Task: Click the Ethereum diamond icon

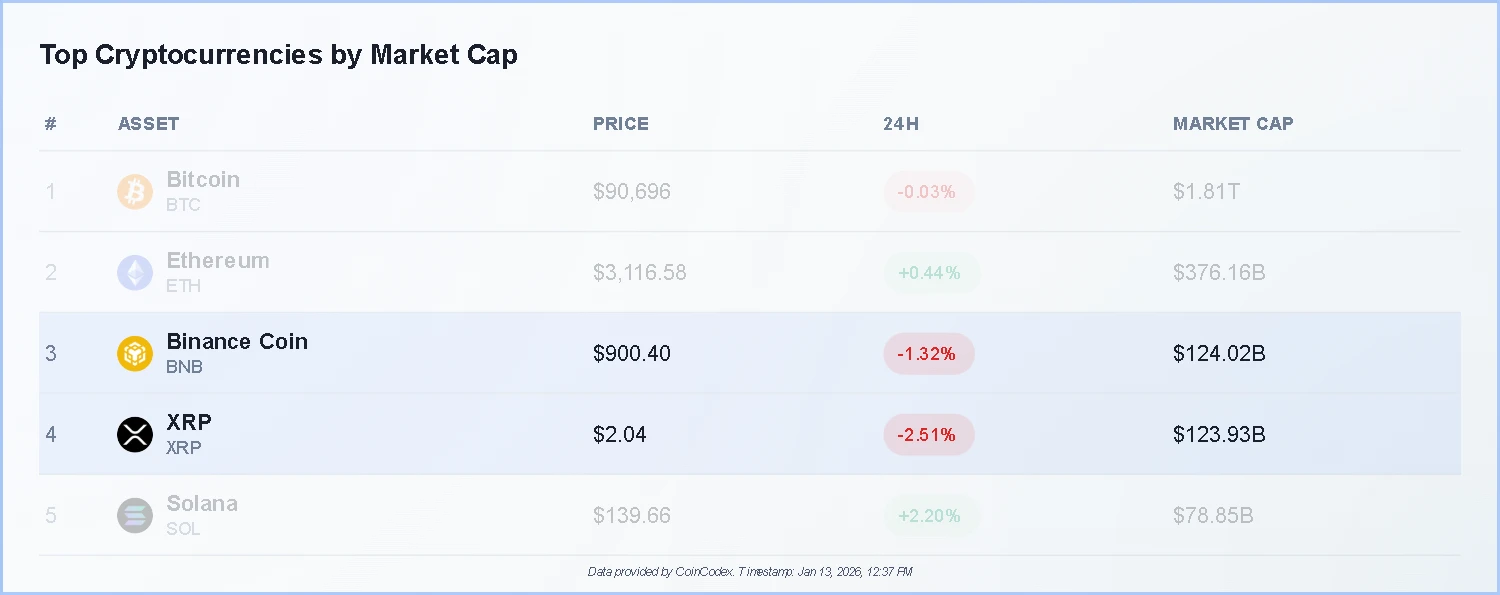Action: click(135, 273)
